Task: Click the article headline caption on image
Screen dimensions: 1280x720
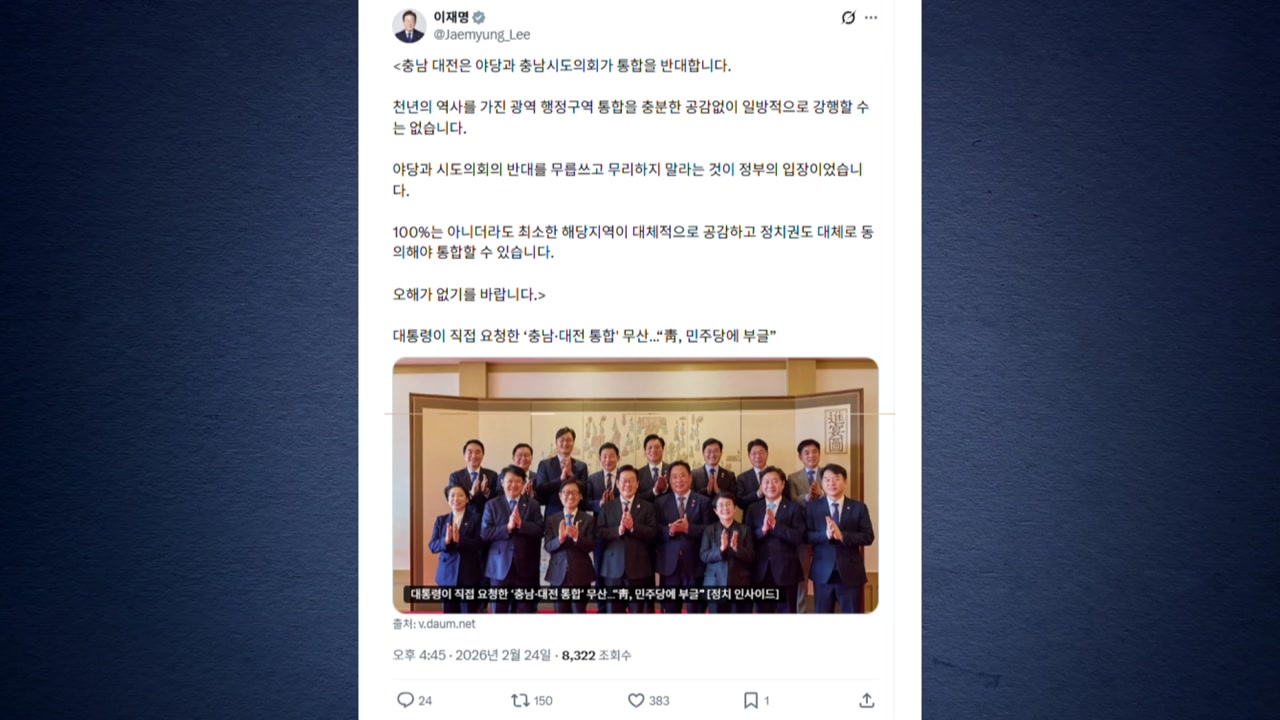Action: 594,594
